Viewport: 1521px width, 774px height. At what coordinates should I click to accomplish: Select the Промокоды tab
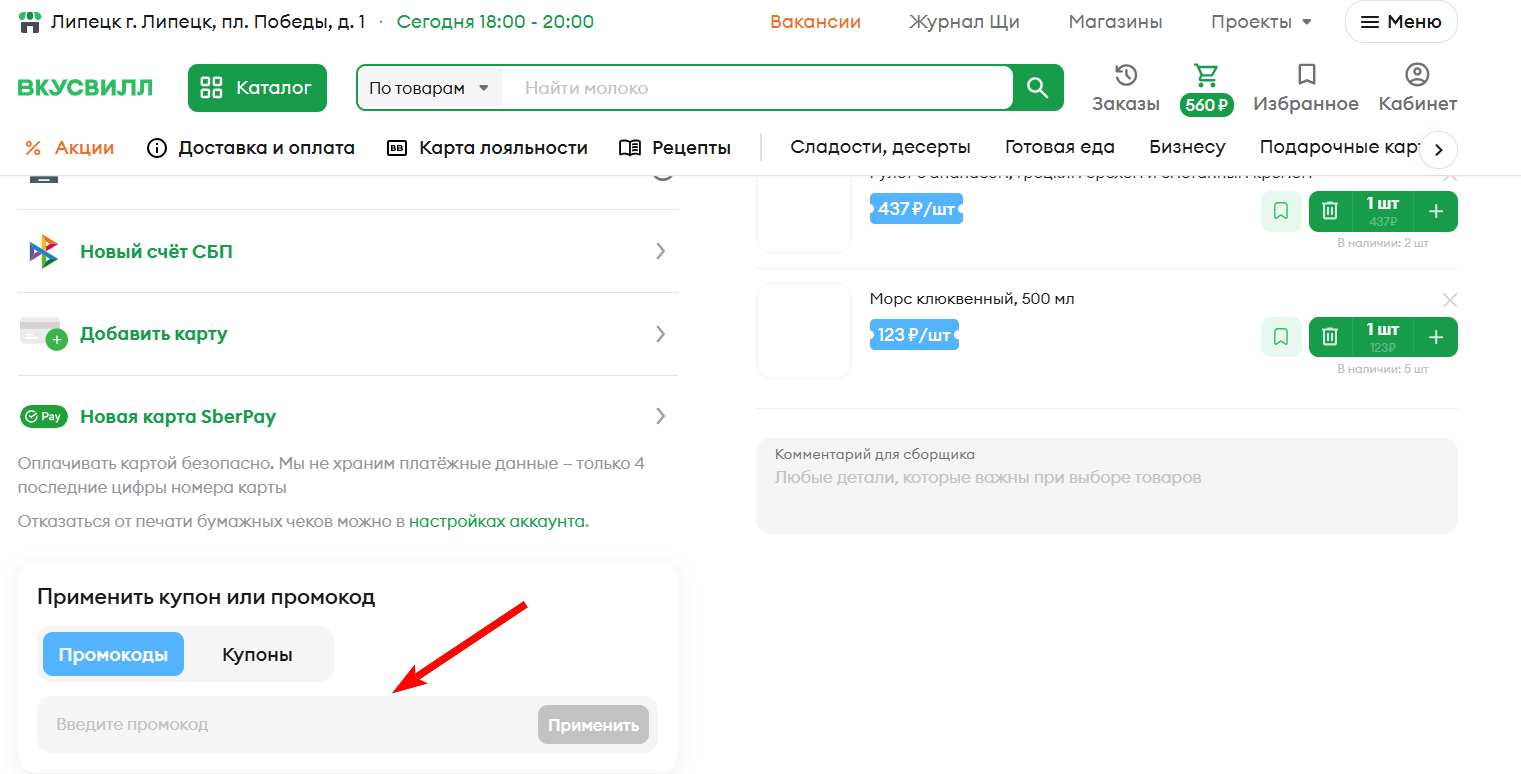(113, 655)
